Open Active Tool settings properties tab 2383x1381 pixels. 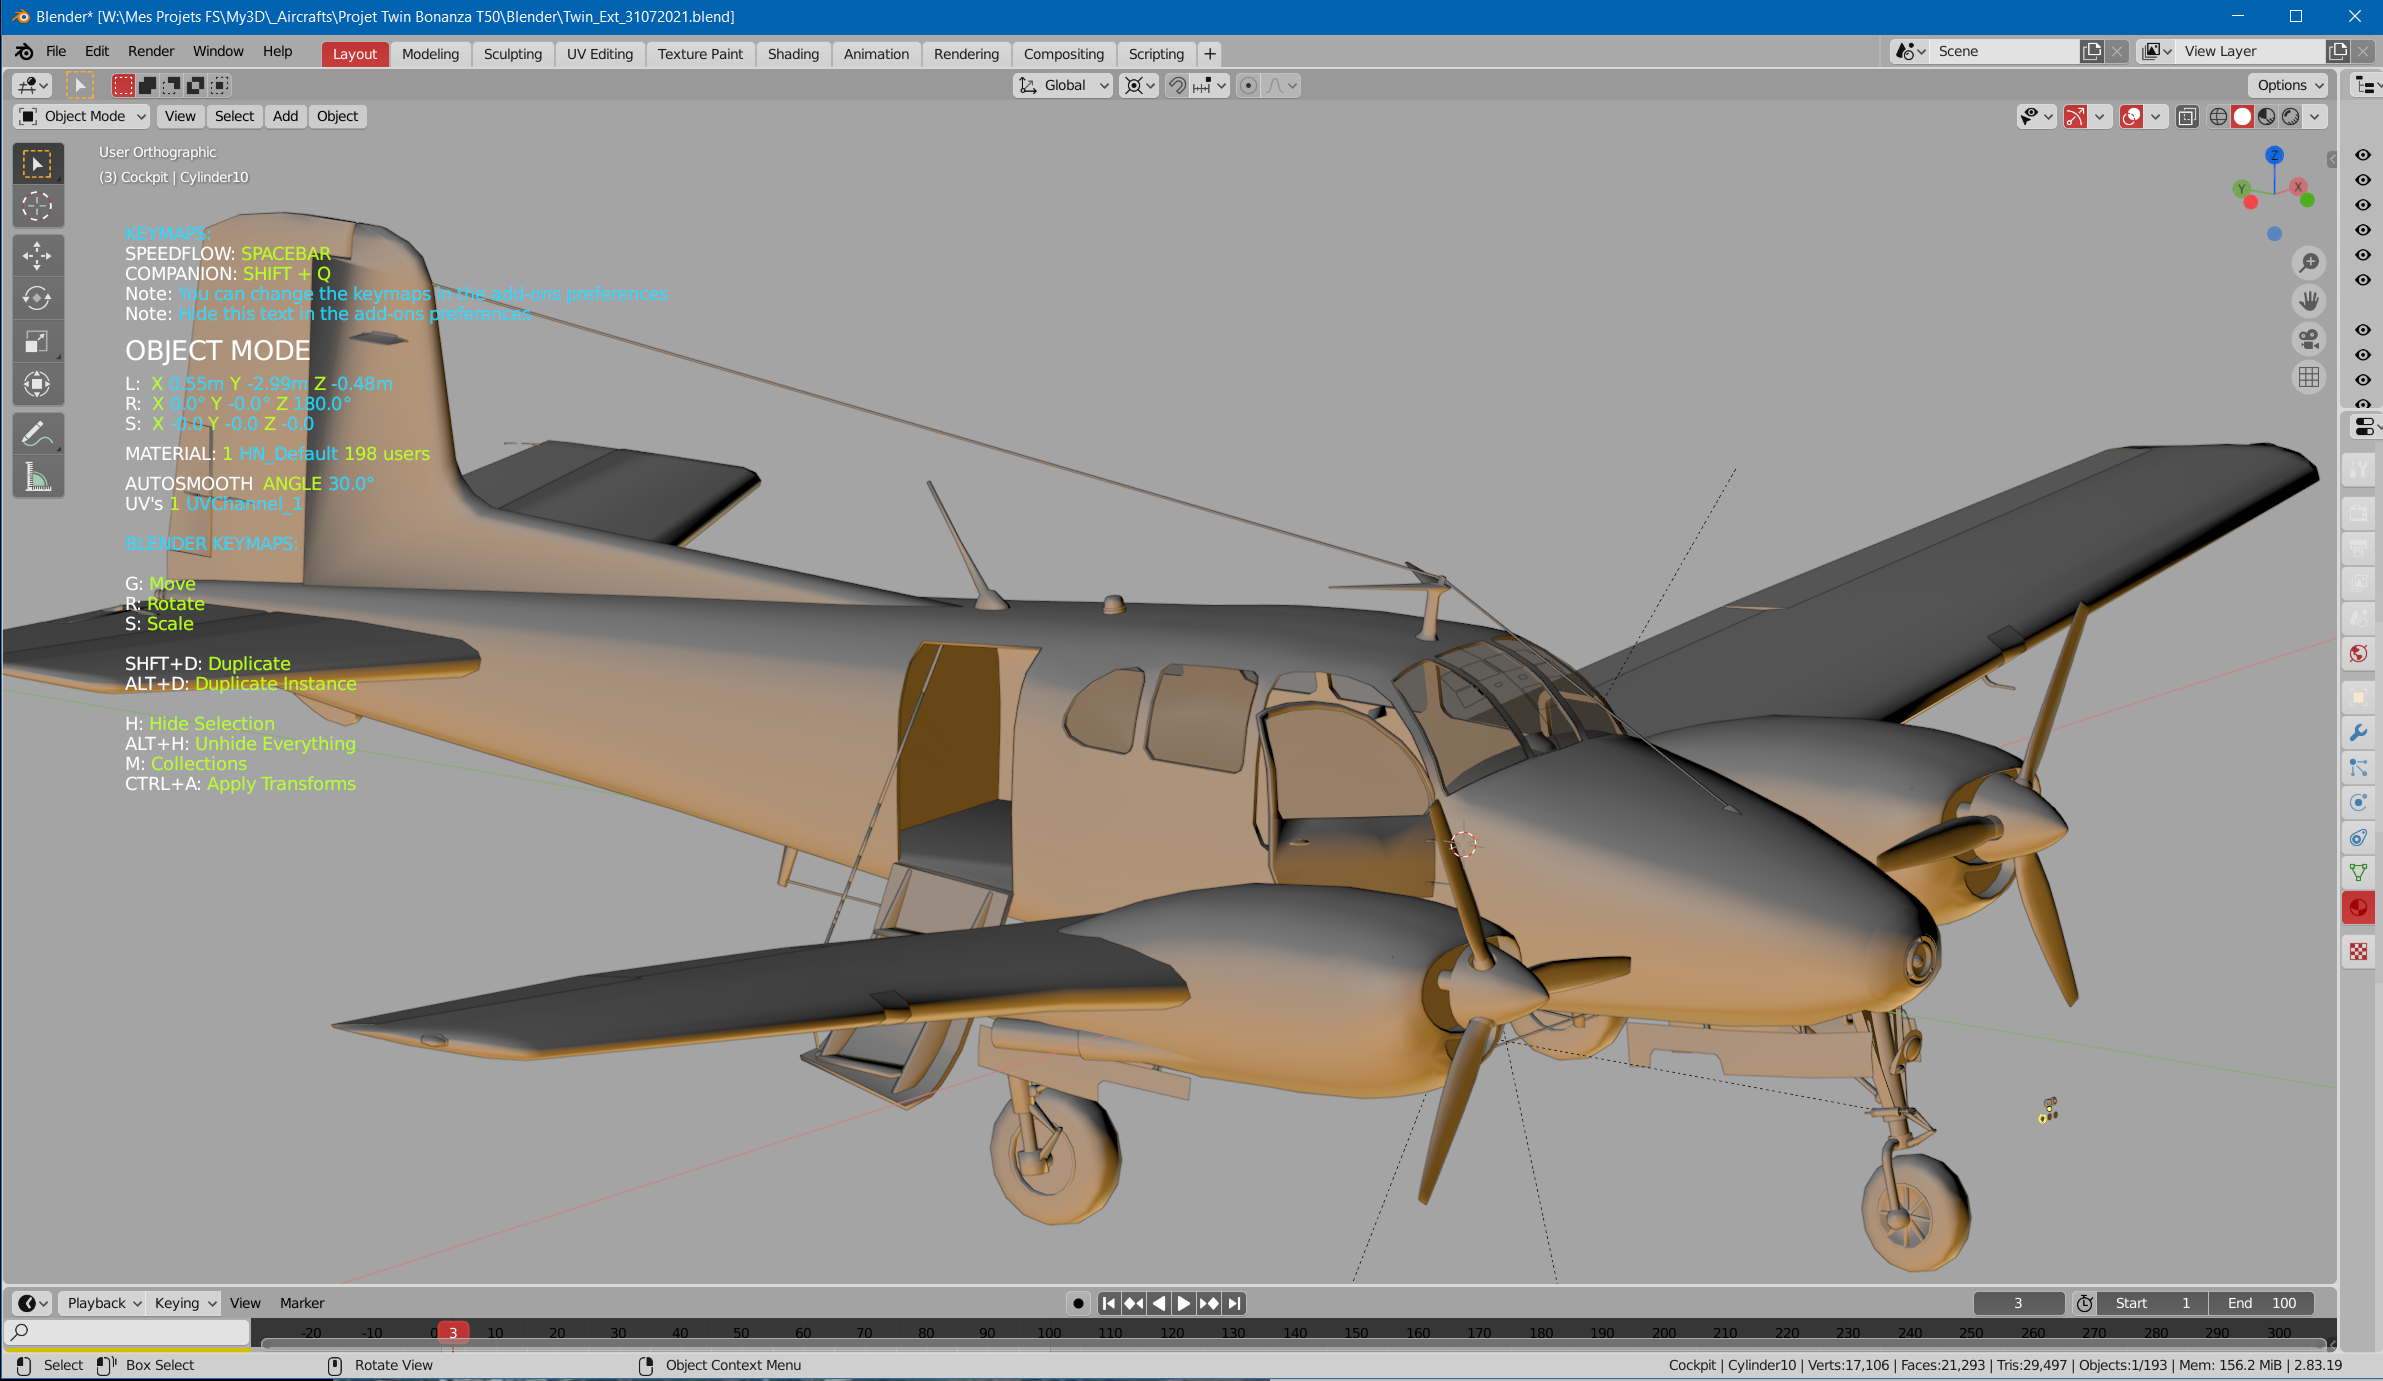click(x=2358, y=469)
